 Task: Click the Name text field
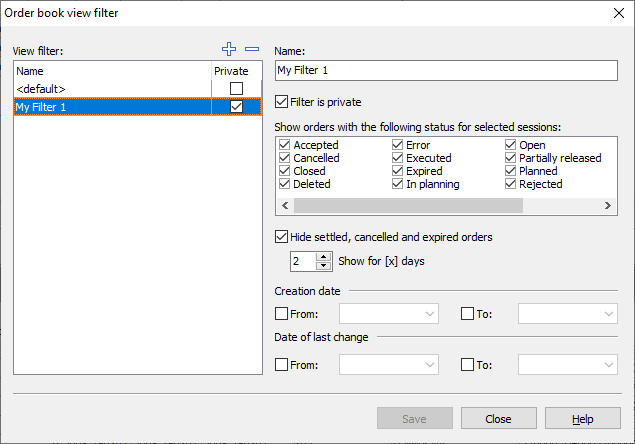pyautogui.click(x=446, y=71)
